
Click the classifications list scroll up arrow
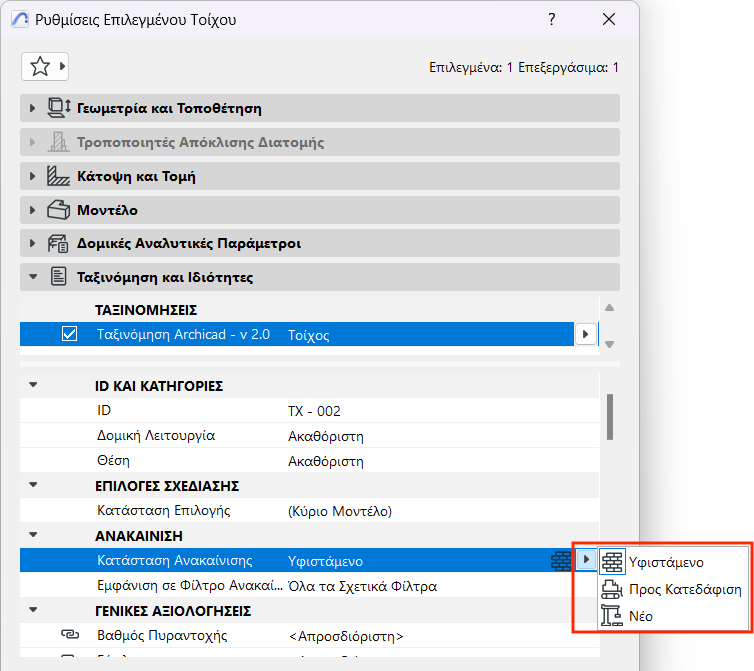coord(609,308)
